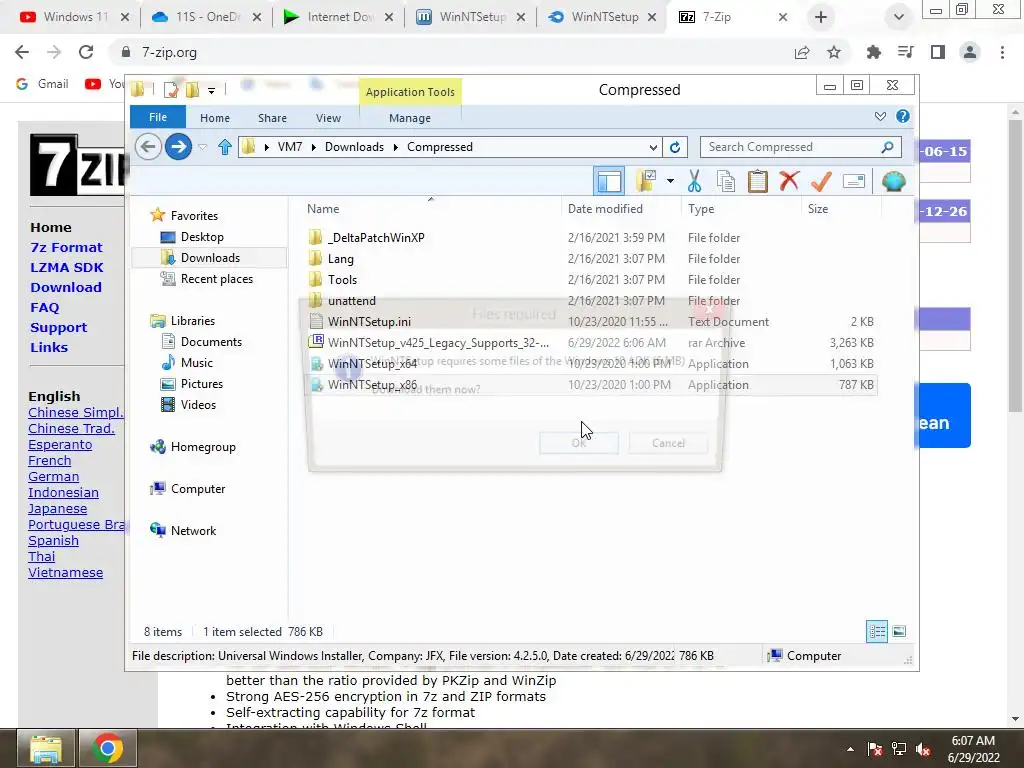Open the taskbar clock showing 6:07 AM
1024x768 pixels.
click(x=973, y=749)
